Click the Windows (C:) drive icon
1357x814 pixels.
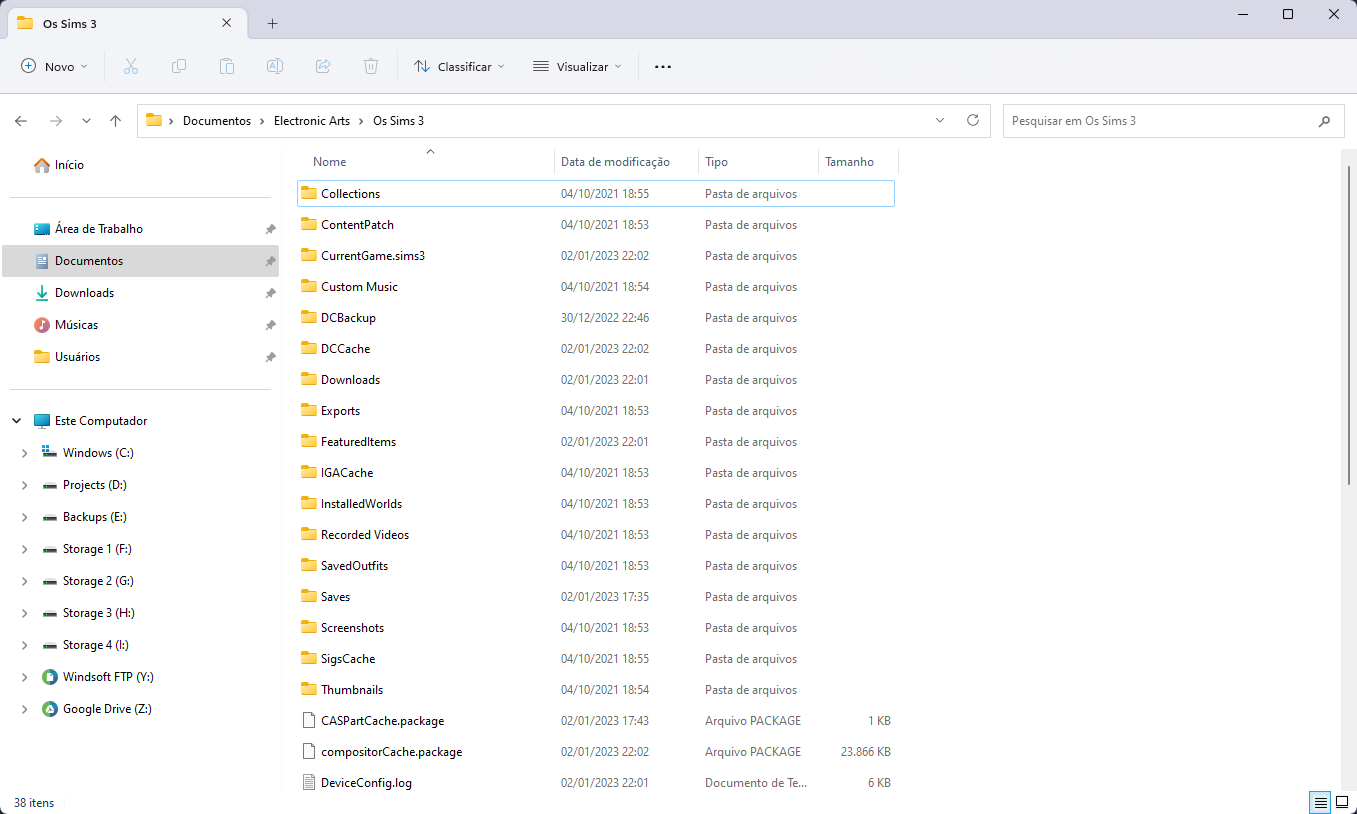click(x=50, y=453)
